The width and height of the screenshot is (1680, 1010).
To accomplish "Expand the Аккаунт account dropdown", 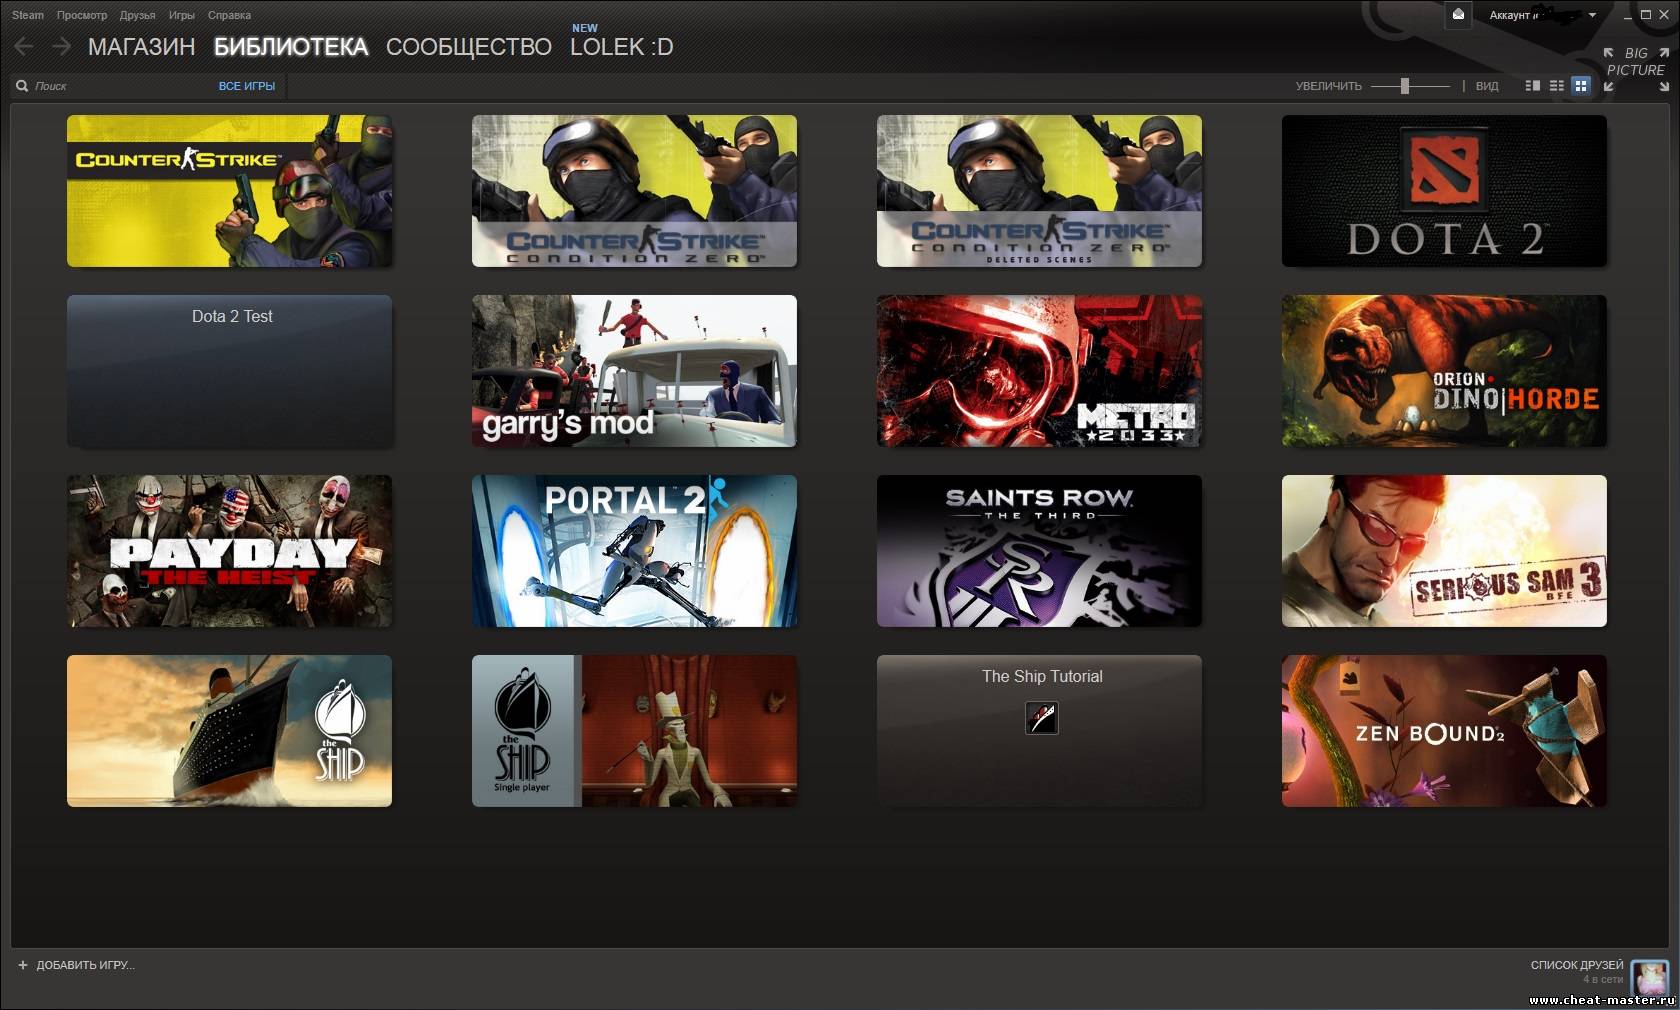I will tap(1592, 15).
